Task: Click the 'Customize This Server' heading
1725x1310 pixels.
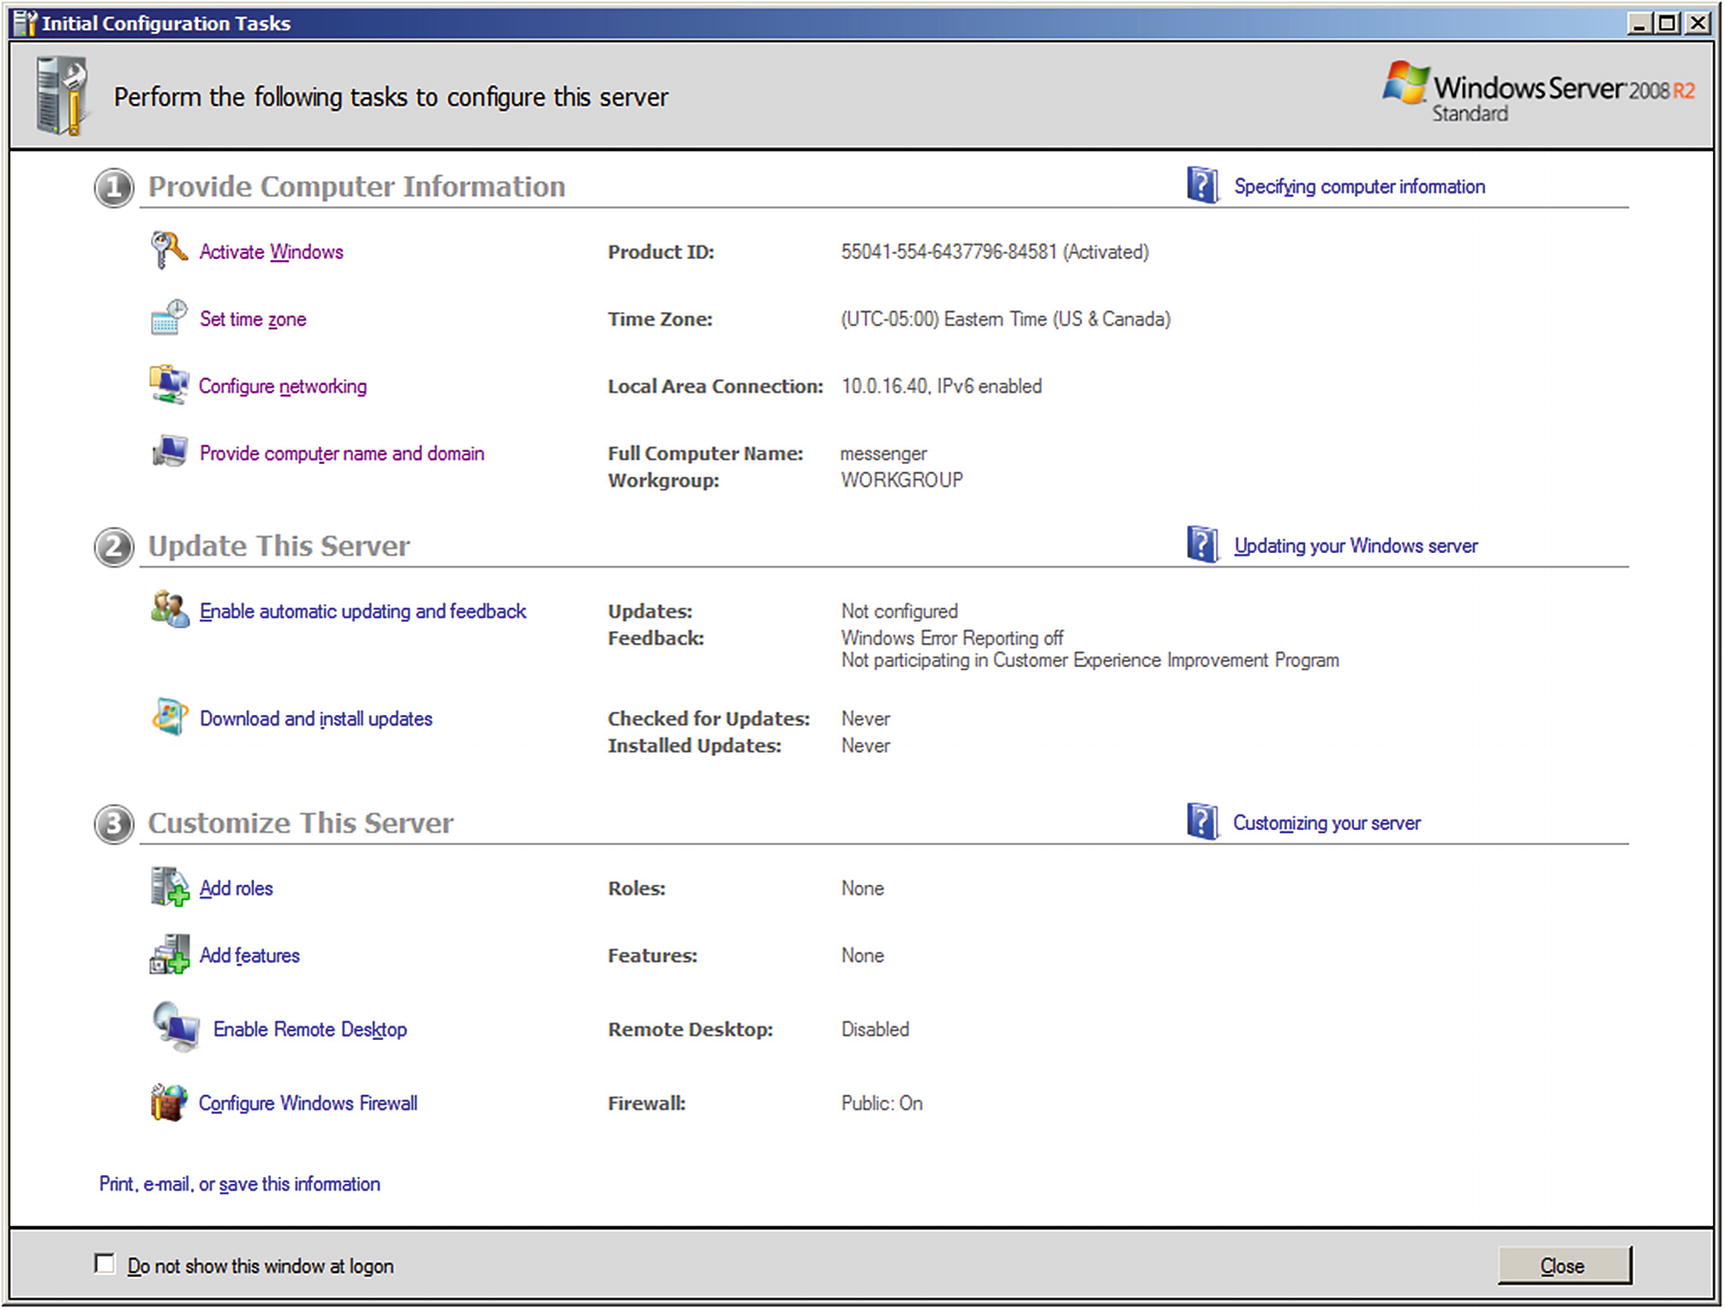Action: click(x=301, y=822)
